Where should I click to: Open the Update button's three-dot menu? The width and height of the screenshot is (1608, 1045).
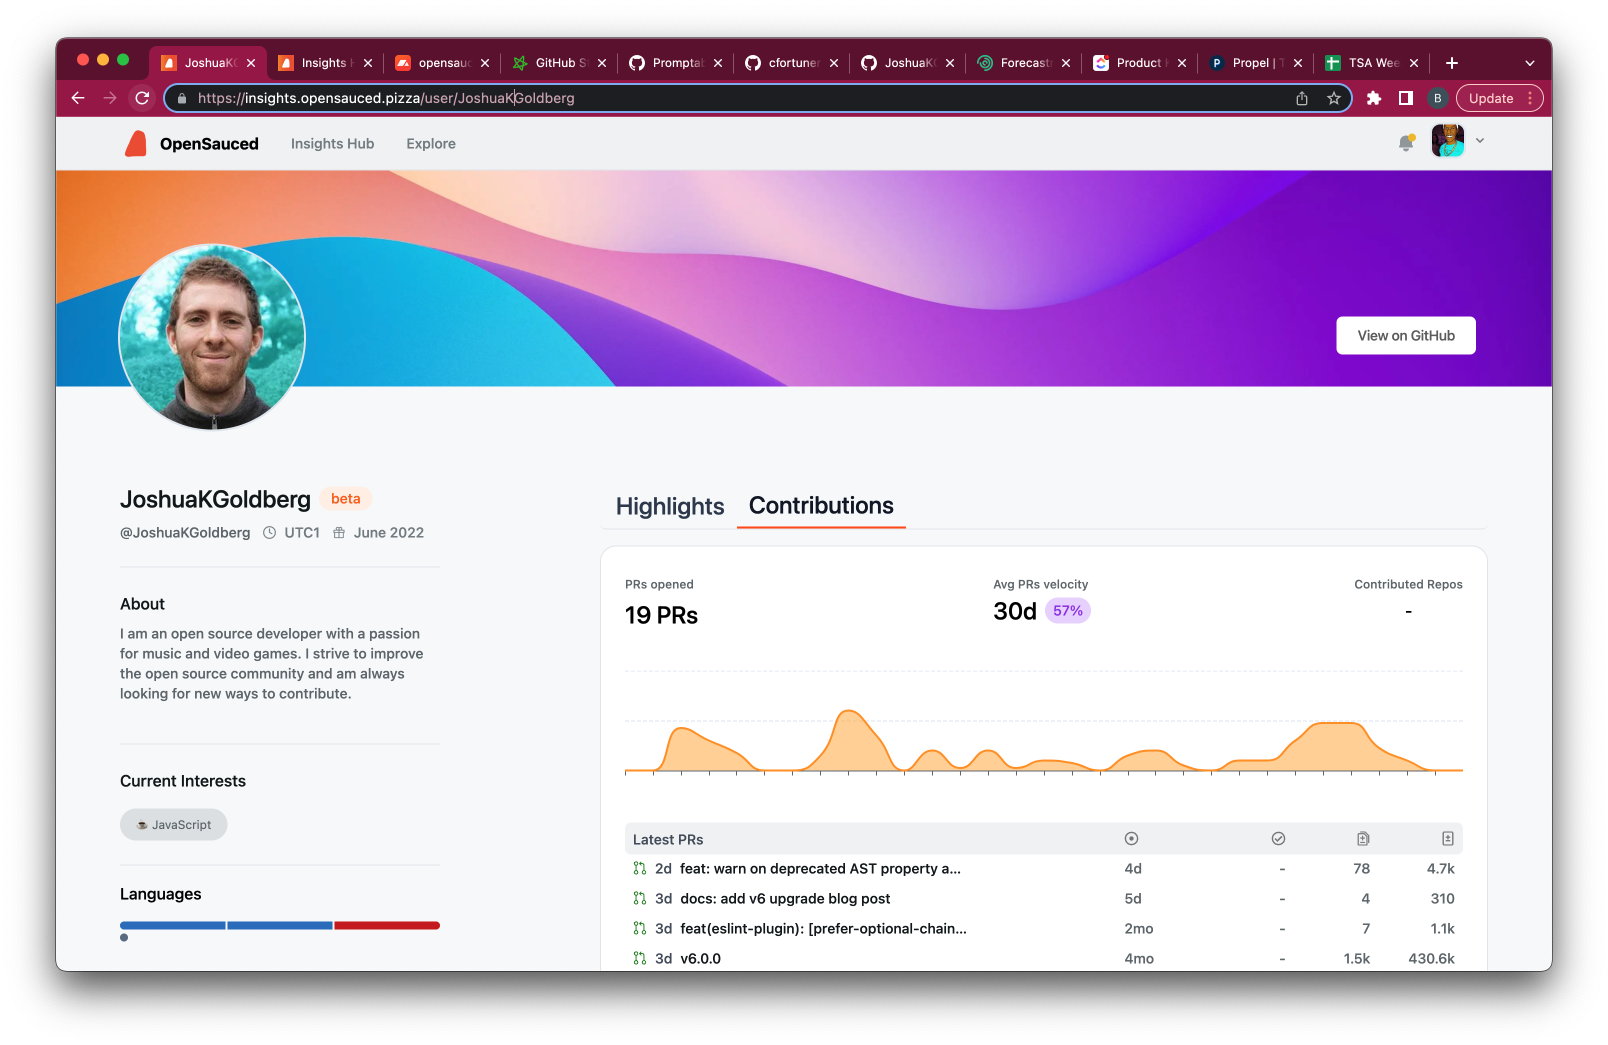[x=1530, y=98]
